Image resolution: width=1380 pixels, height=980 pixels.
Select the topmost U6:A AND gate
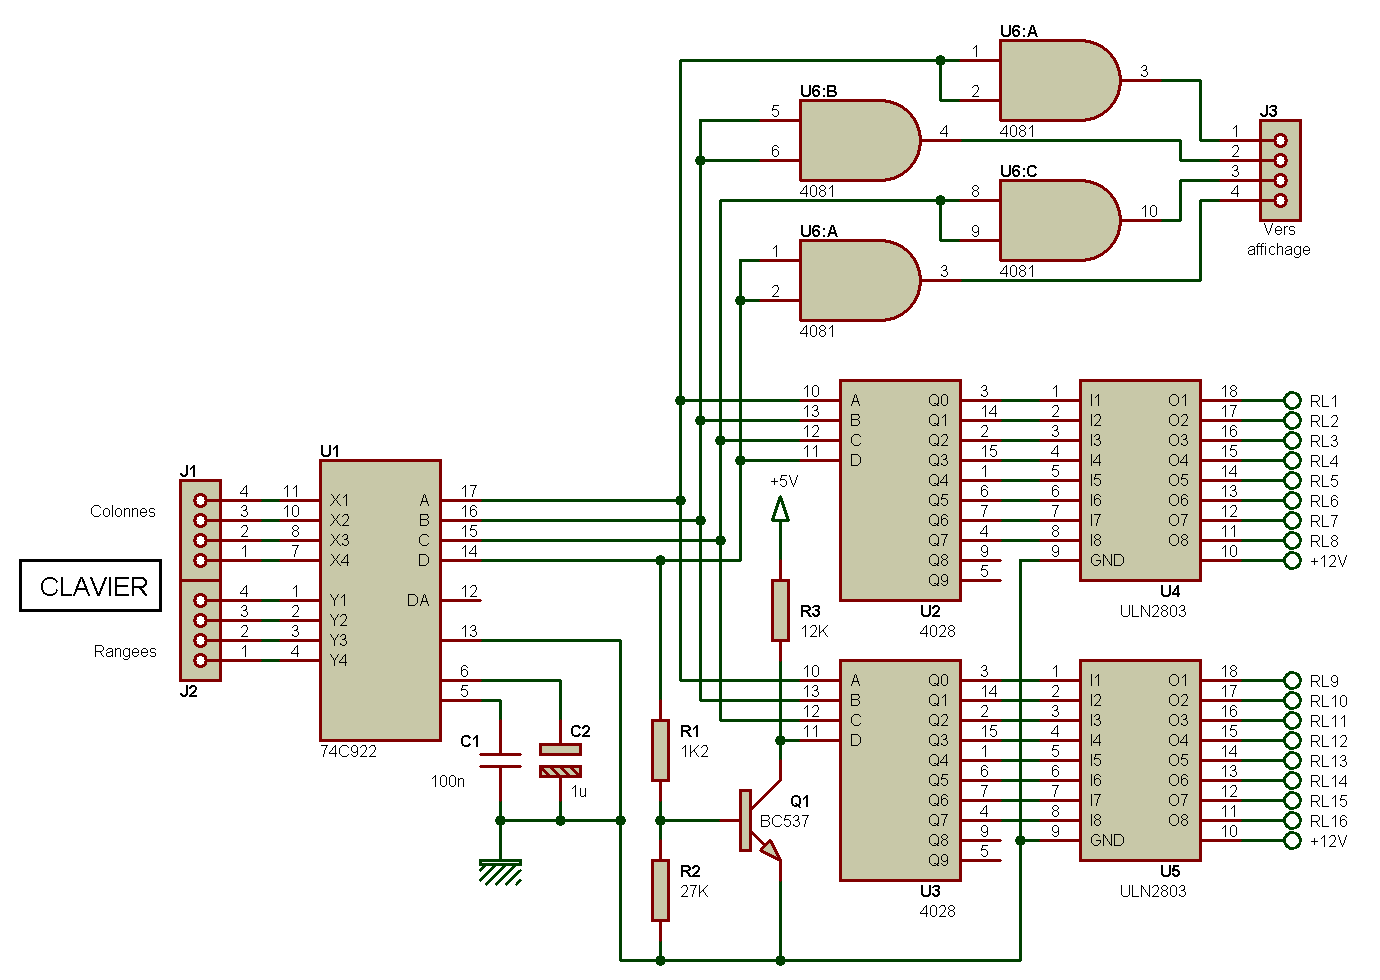[x=1060, y=80]
